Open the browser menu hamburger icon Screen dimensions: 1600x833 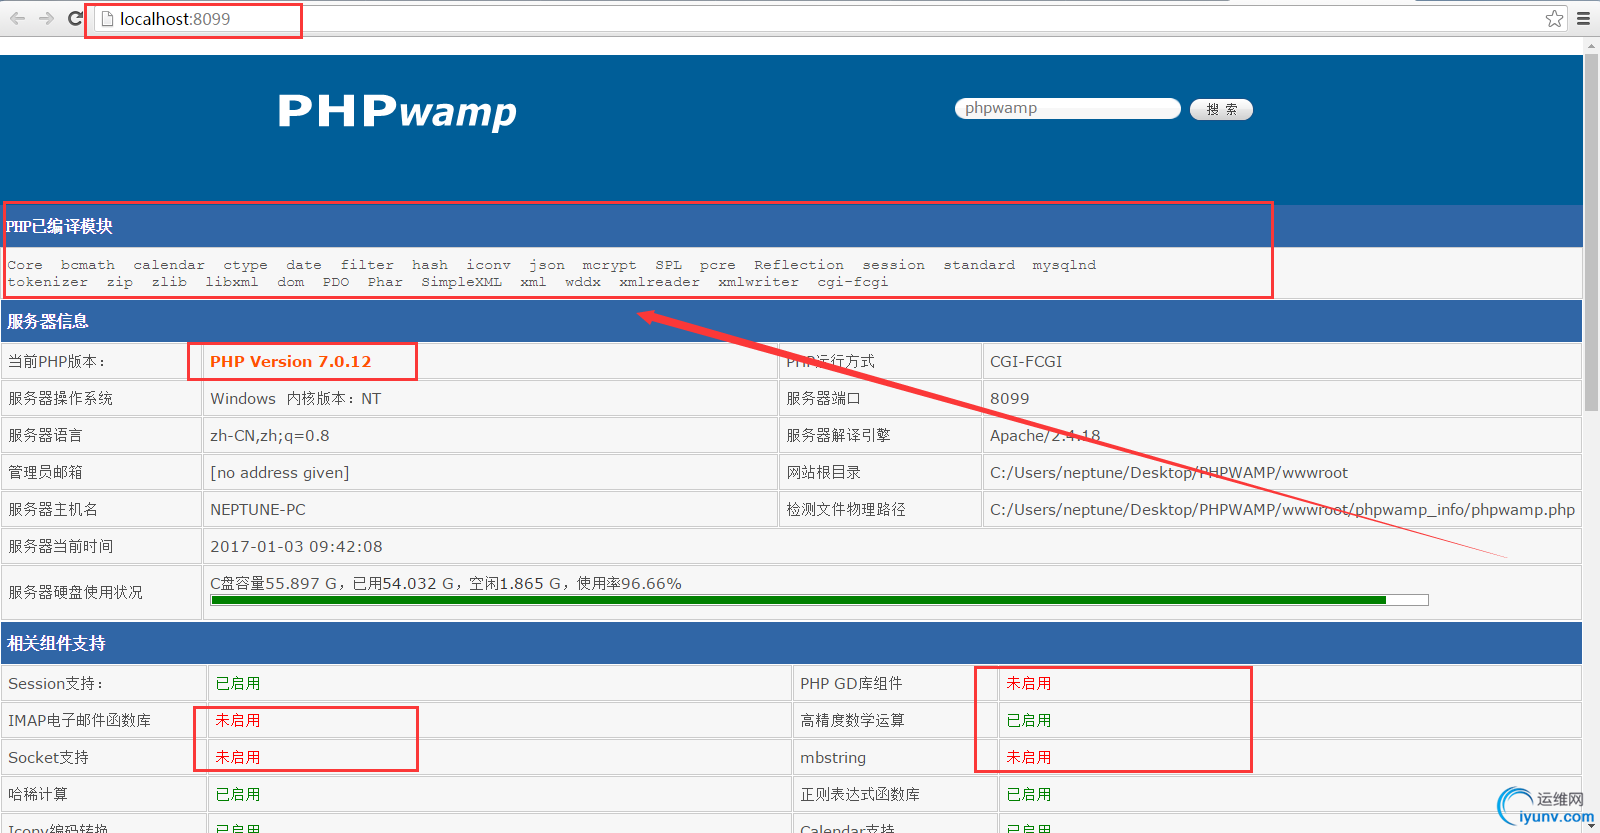1584,18
